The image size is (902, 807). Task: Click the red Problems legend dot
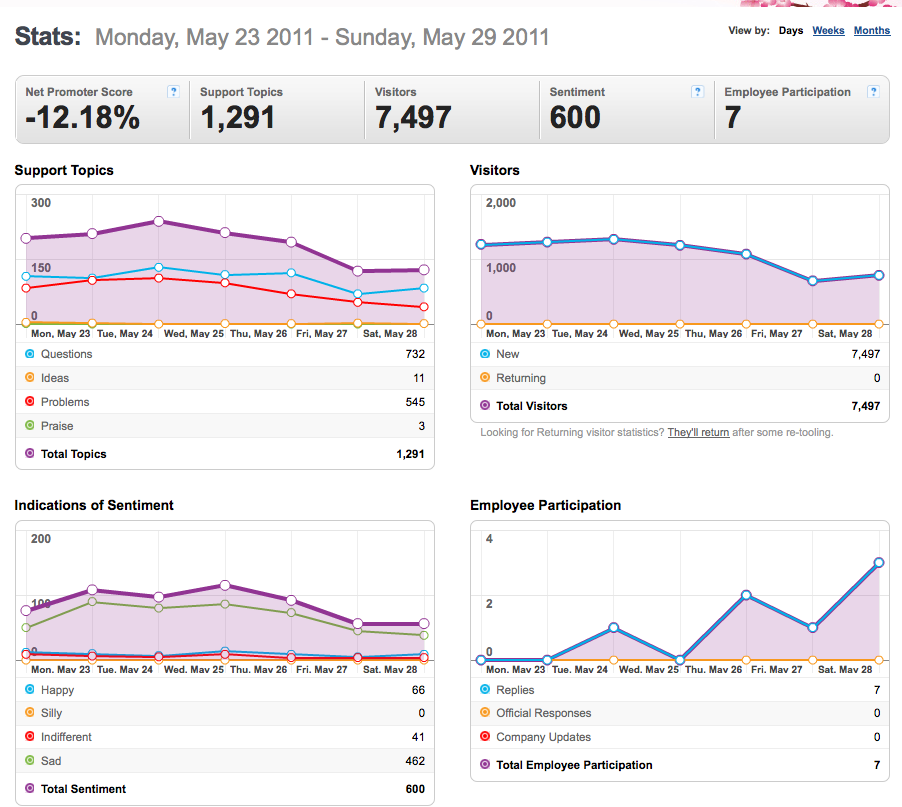(x=30, y=401)
